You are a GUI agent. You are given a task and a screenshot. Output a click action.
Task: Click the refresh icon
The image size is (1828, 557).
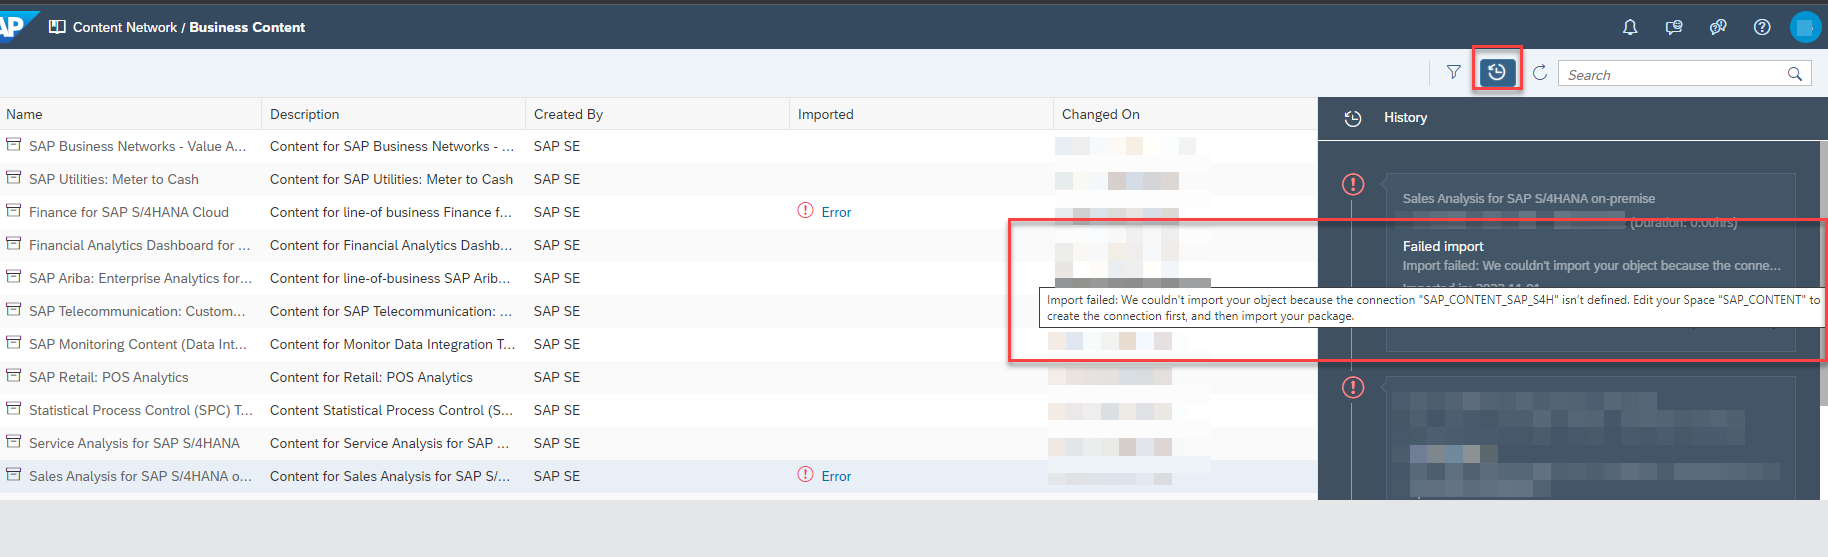pyautogui.click(x=1540, y=72)
